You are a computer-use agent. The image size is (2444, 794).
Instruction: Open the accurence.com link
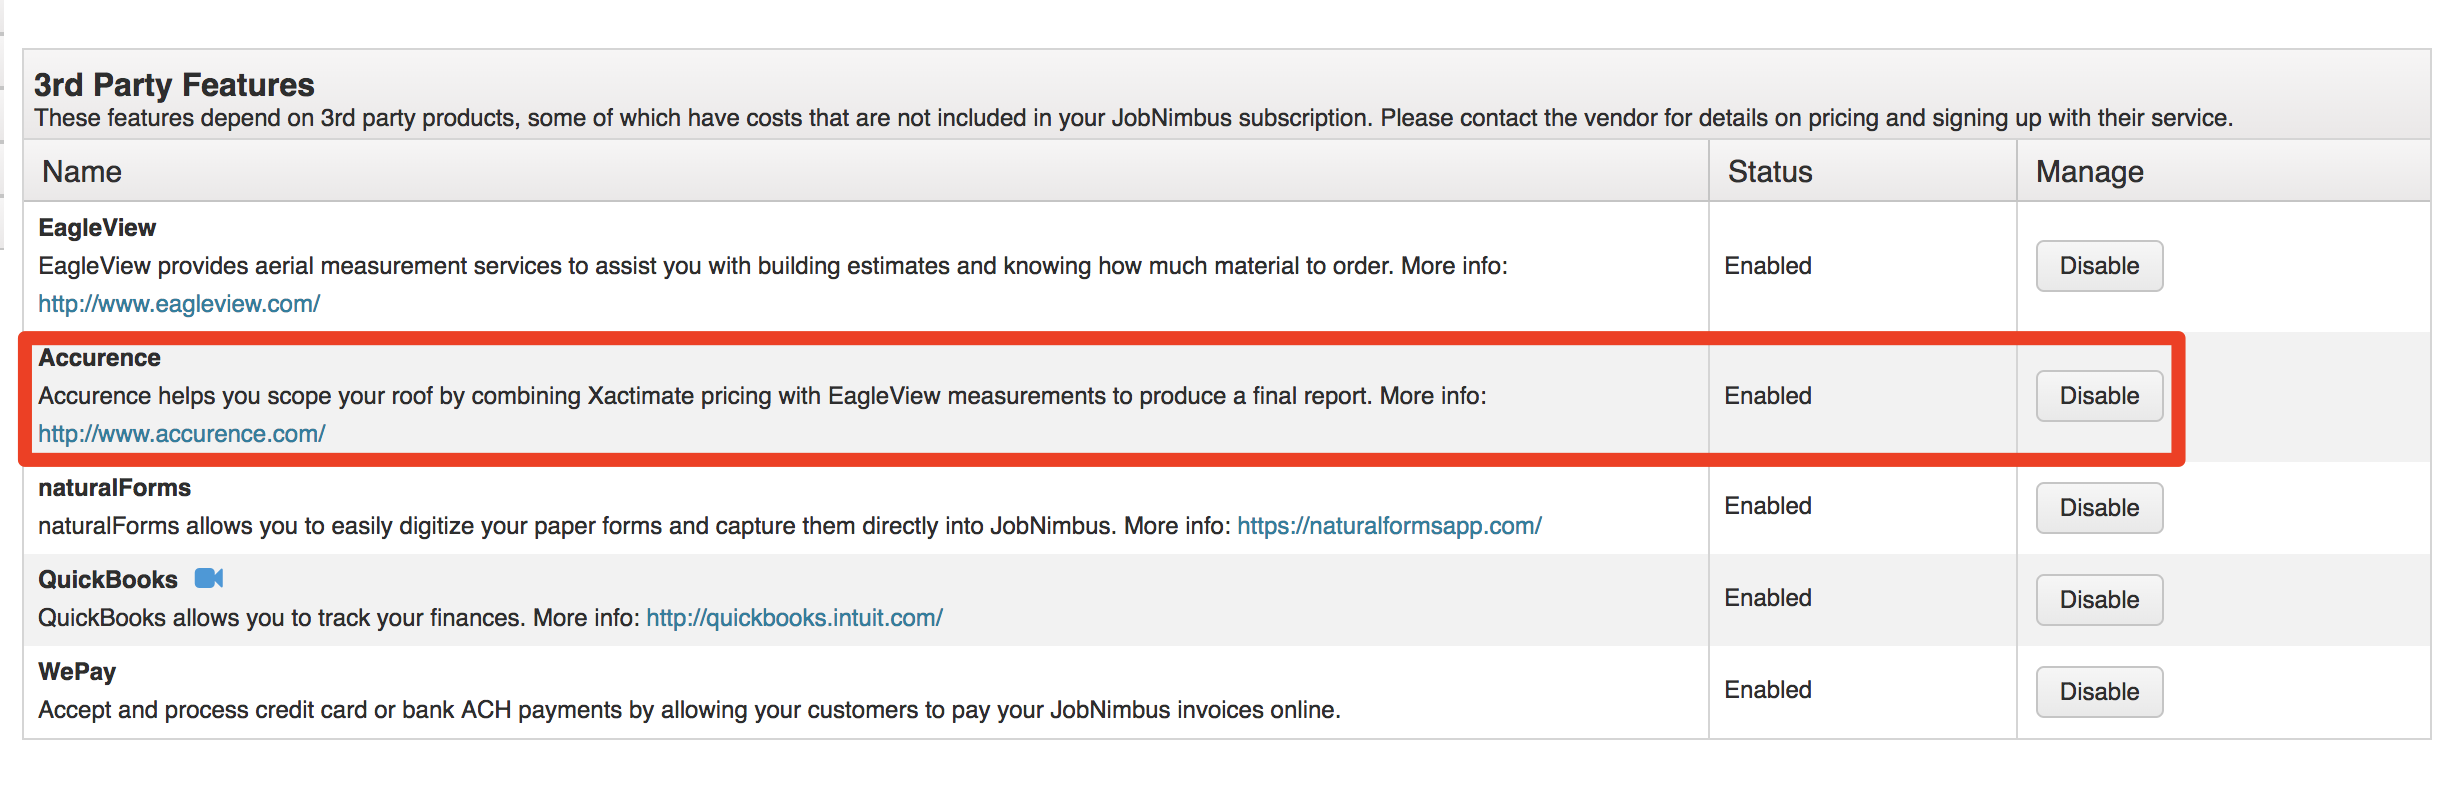182,434
